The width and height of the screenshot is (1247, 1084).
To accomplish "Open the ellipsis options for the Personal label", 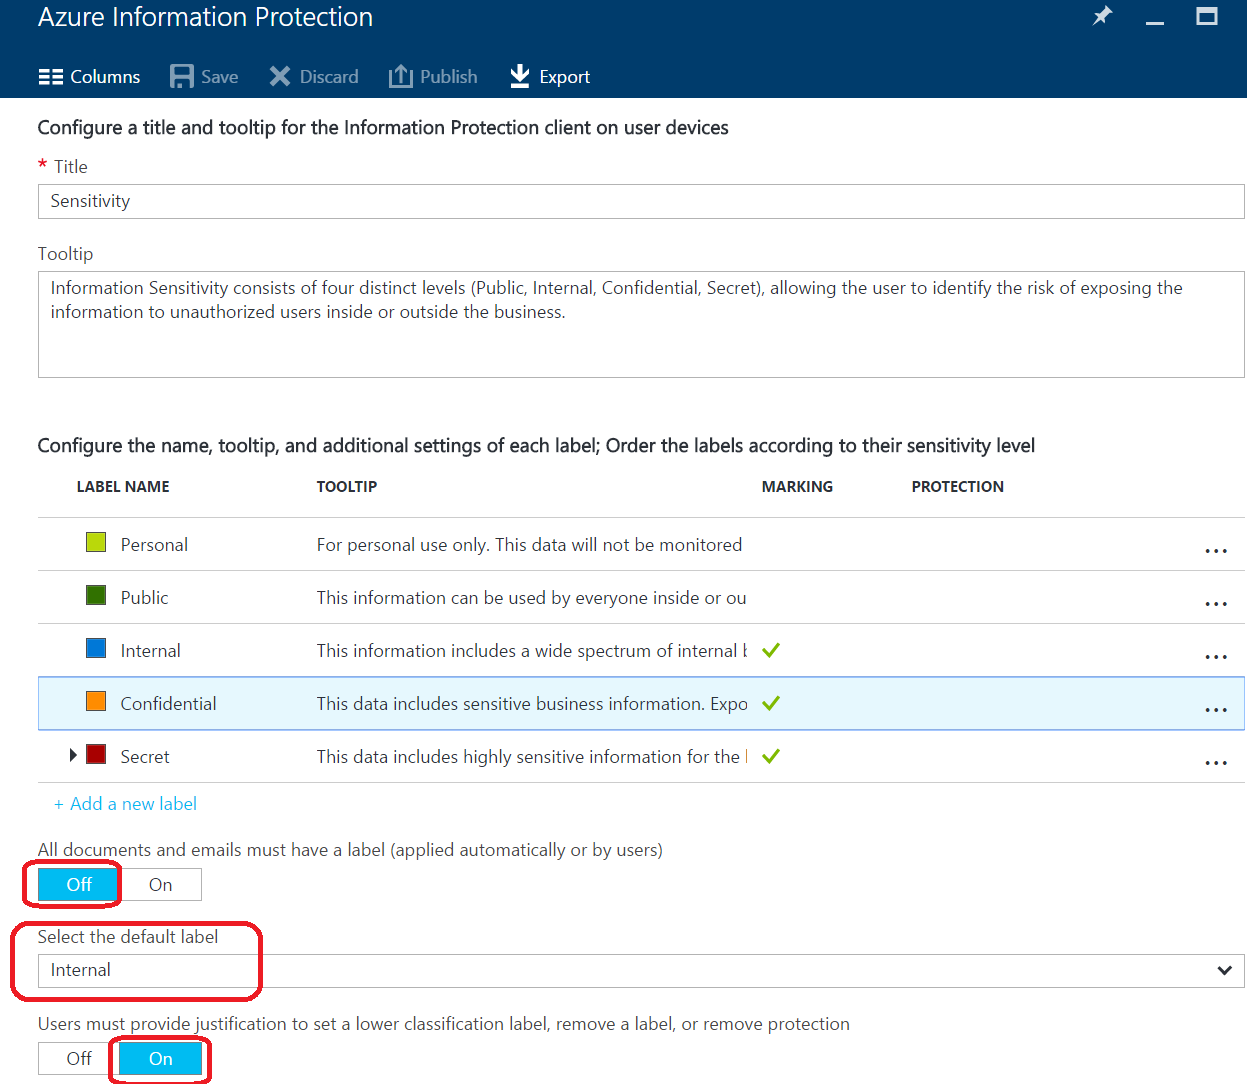I will click(1215, 550).
